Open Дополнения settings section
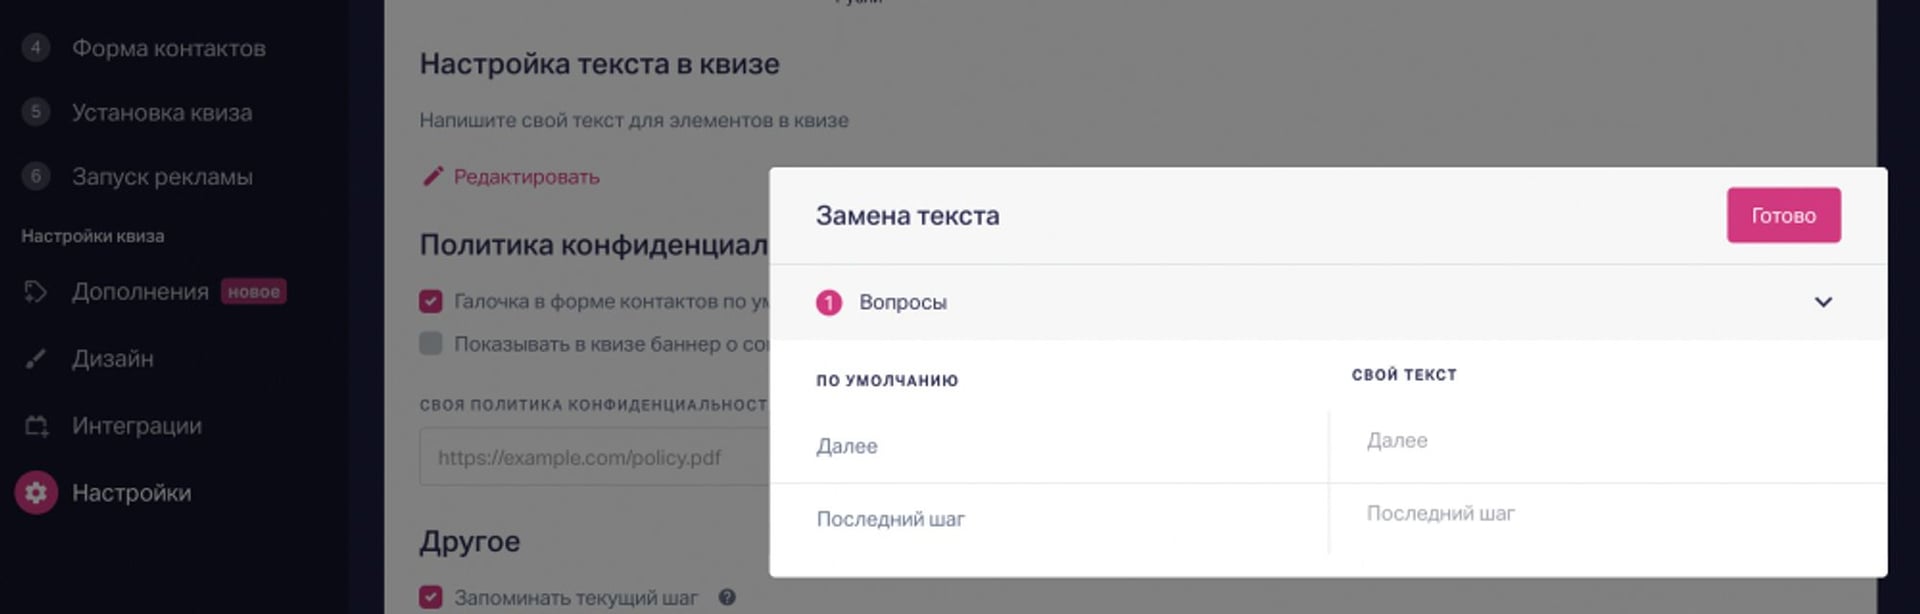 coord(140,291)
